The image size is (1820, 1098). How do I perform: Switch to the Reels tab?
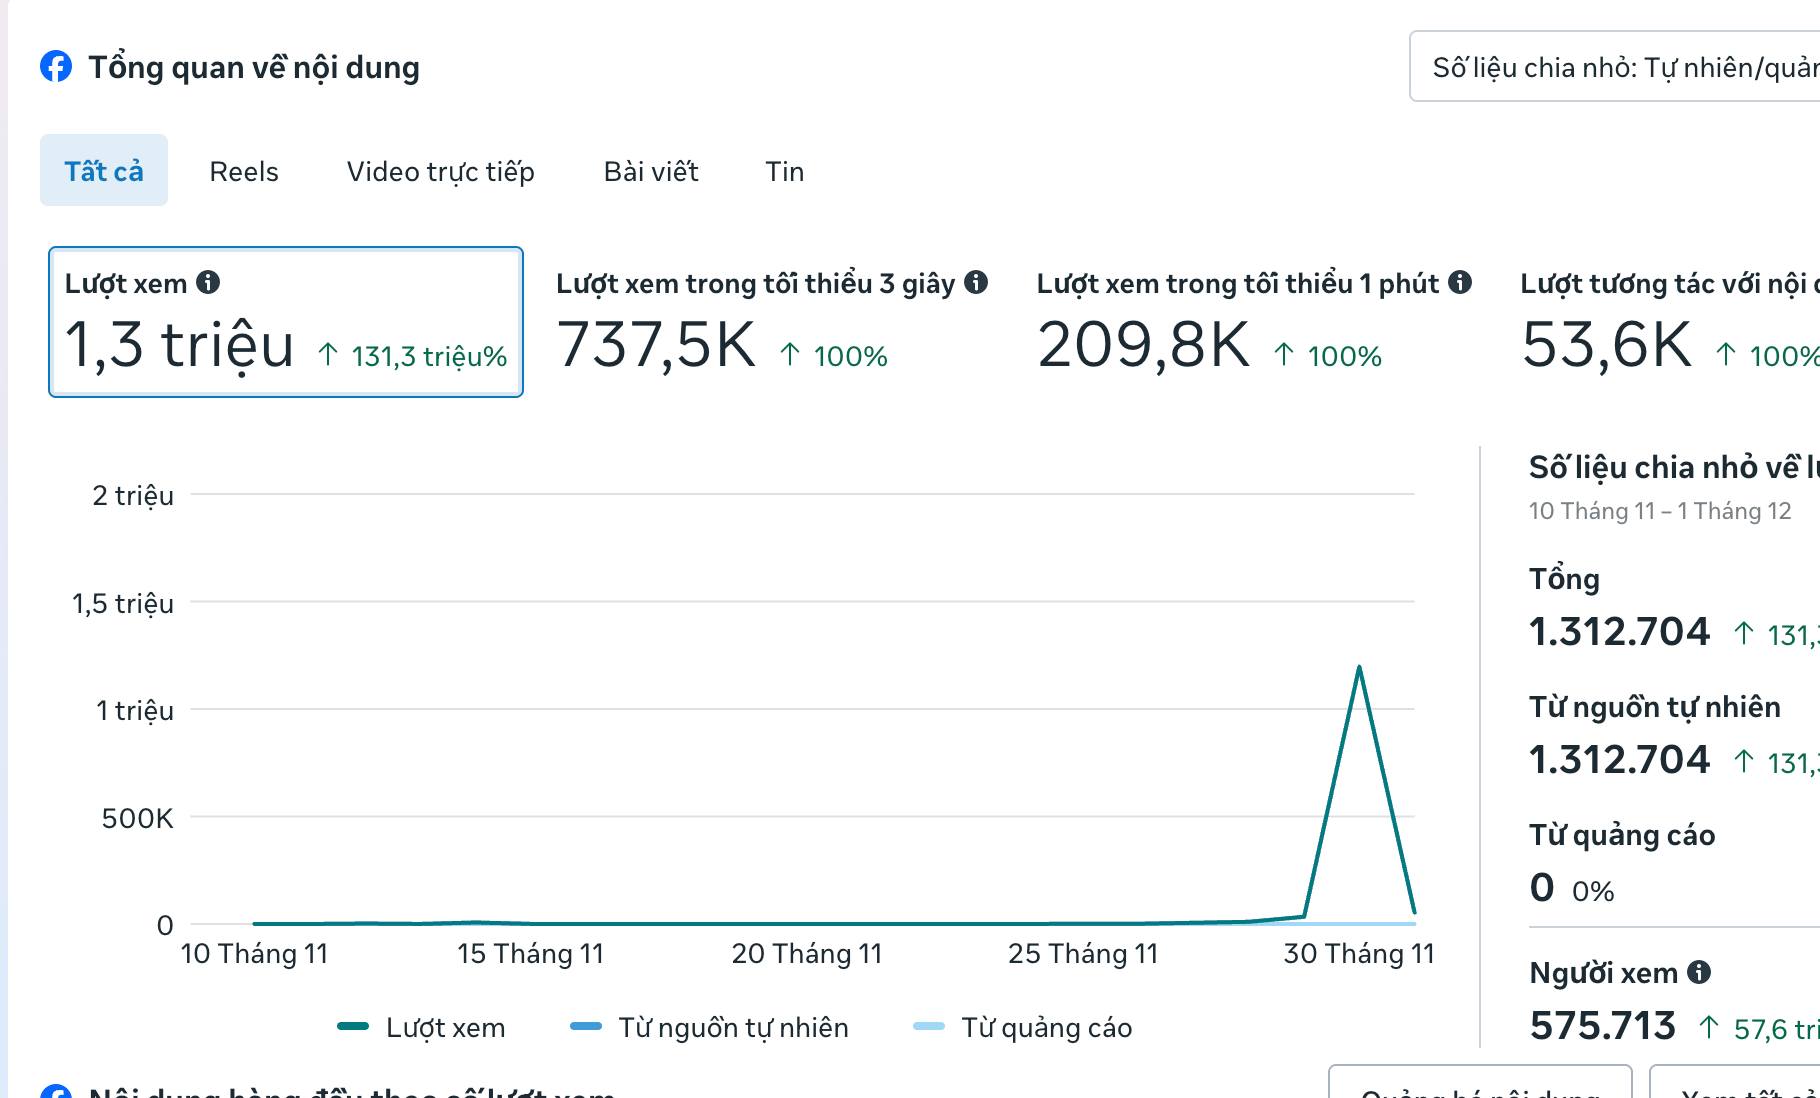(244, 171)
